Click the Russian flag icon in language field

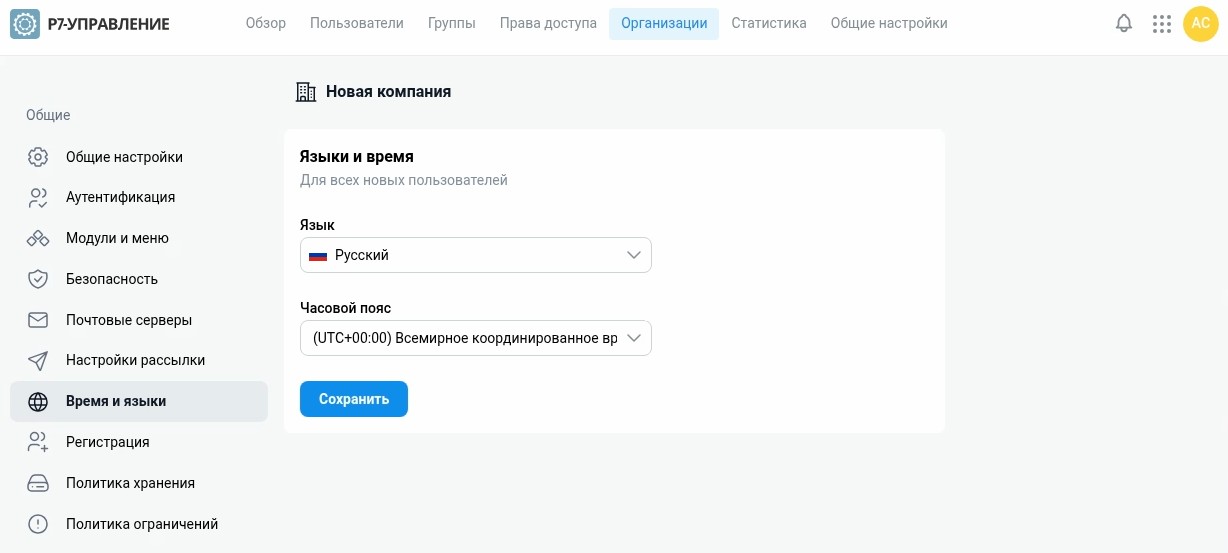click(318, 256)
